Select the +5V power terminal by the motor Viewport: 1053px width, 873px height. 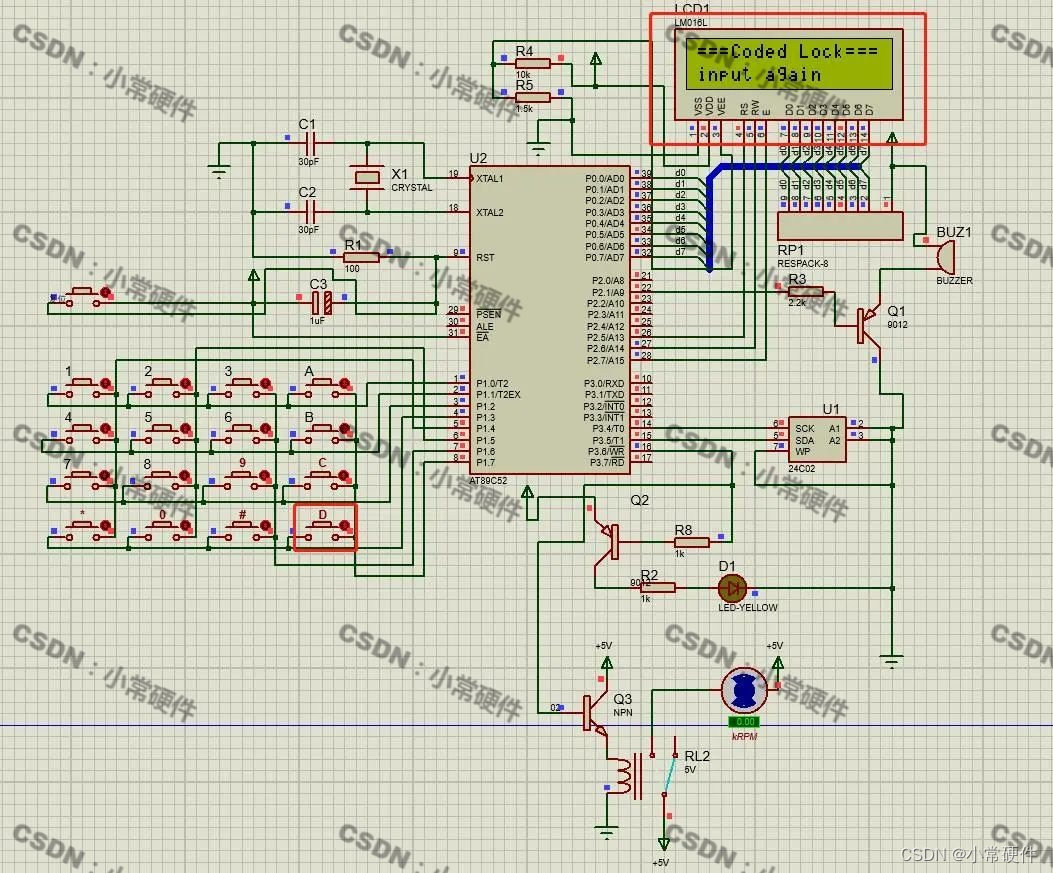click(x=777, y=663)
